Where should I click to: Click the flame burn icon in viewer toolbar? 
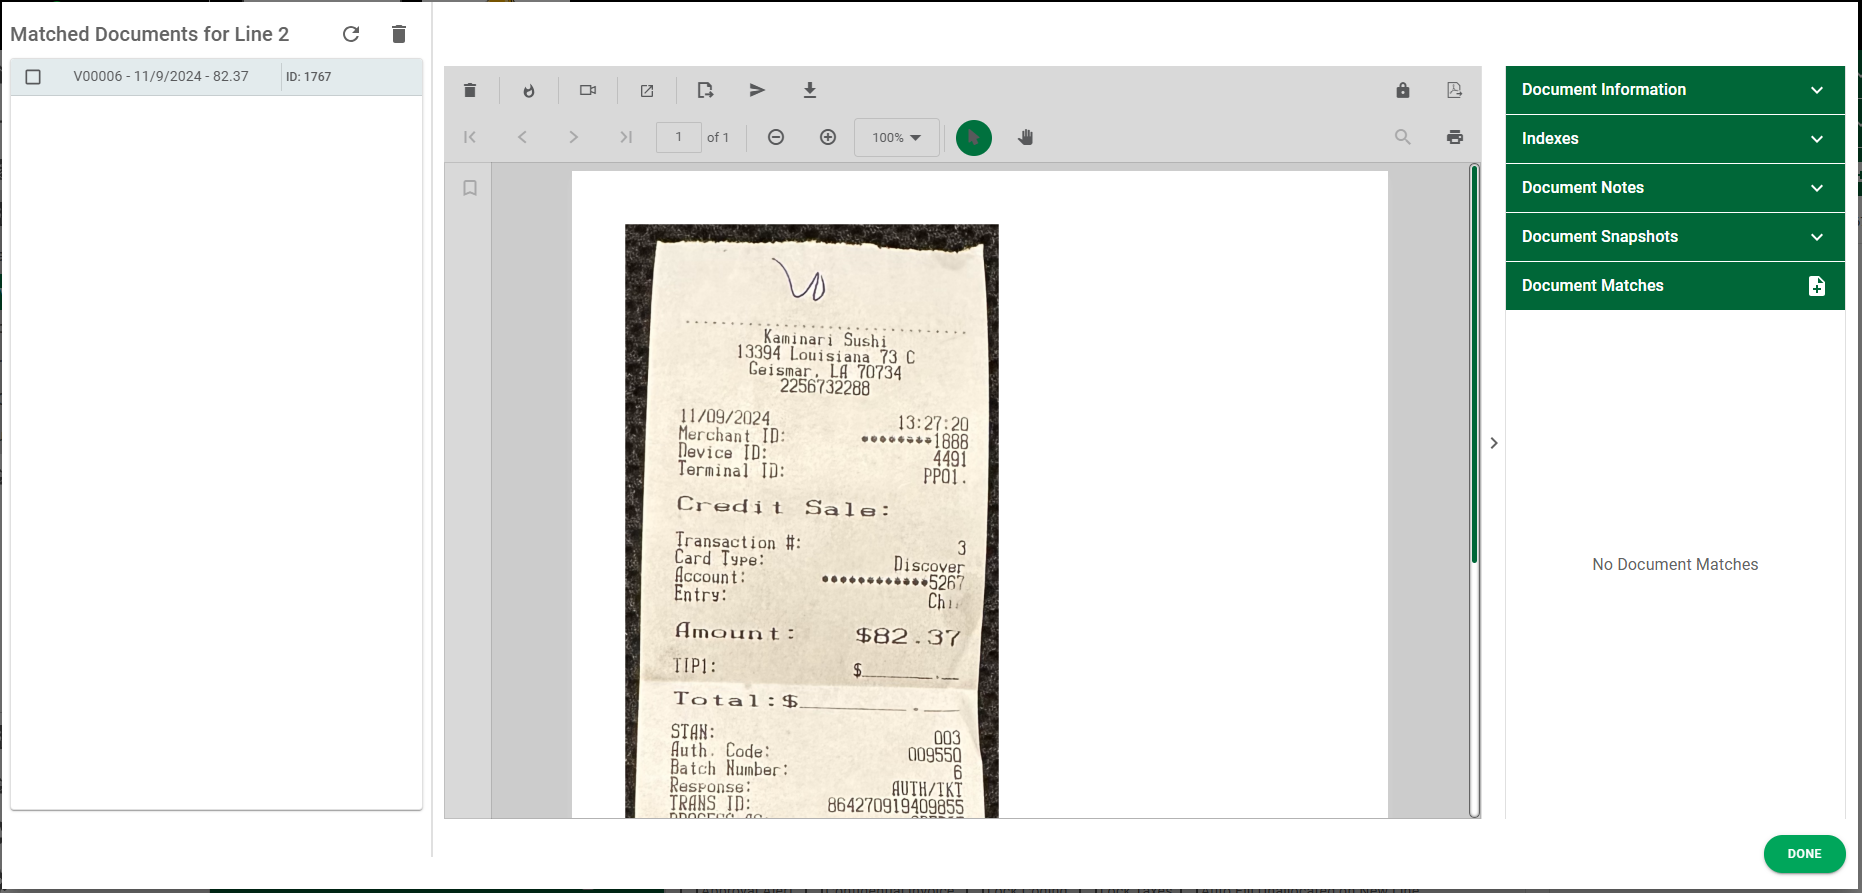(529, 90)
